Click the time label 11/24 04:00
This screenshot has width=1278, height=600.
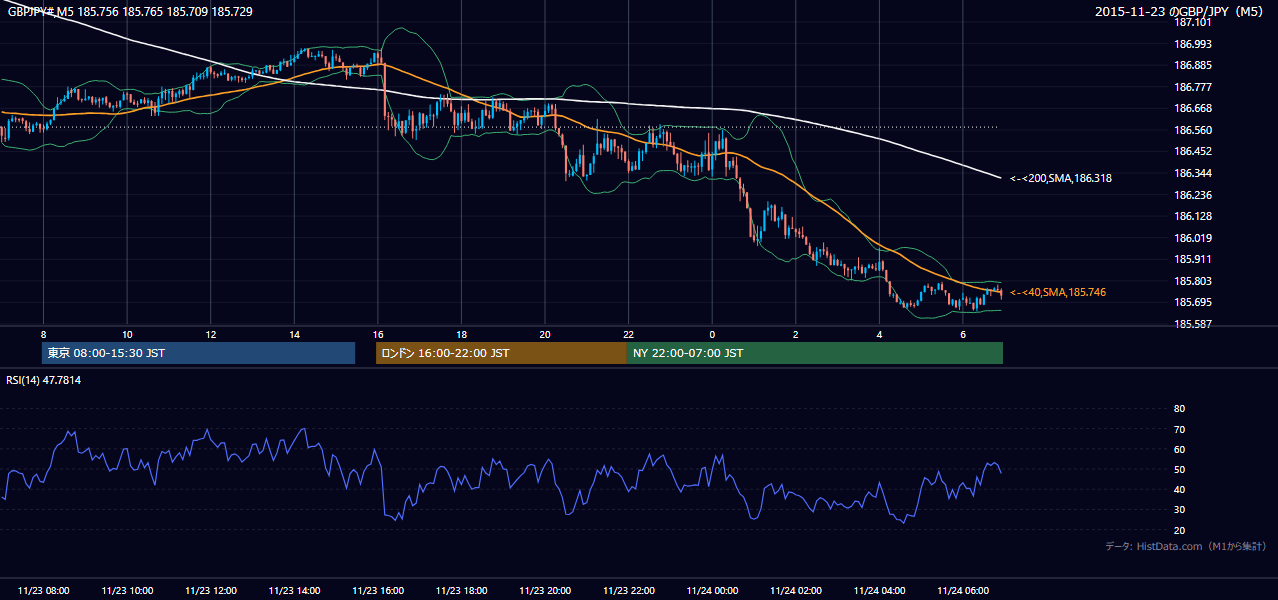click(x=879, y=591)
